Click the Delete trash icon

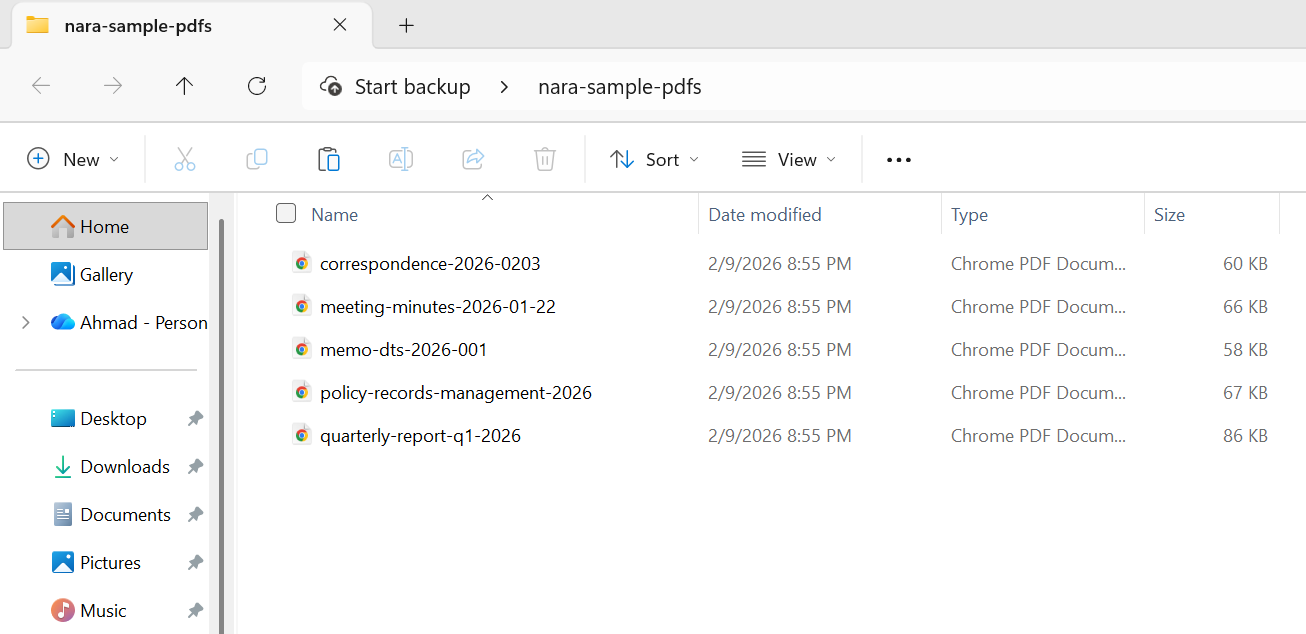[x=544, y=159]
